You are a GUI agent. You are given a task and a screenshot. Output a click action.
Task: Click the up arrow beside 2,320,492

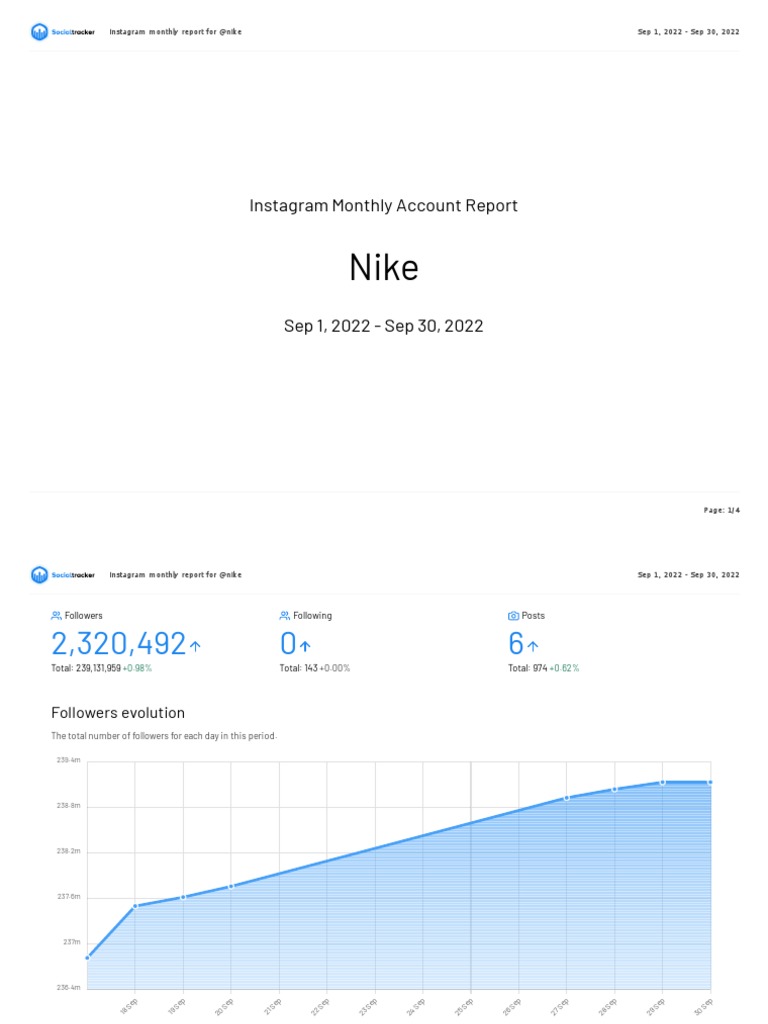click(195, 646)
